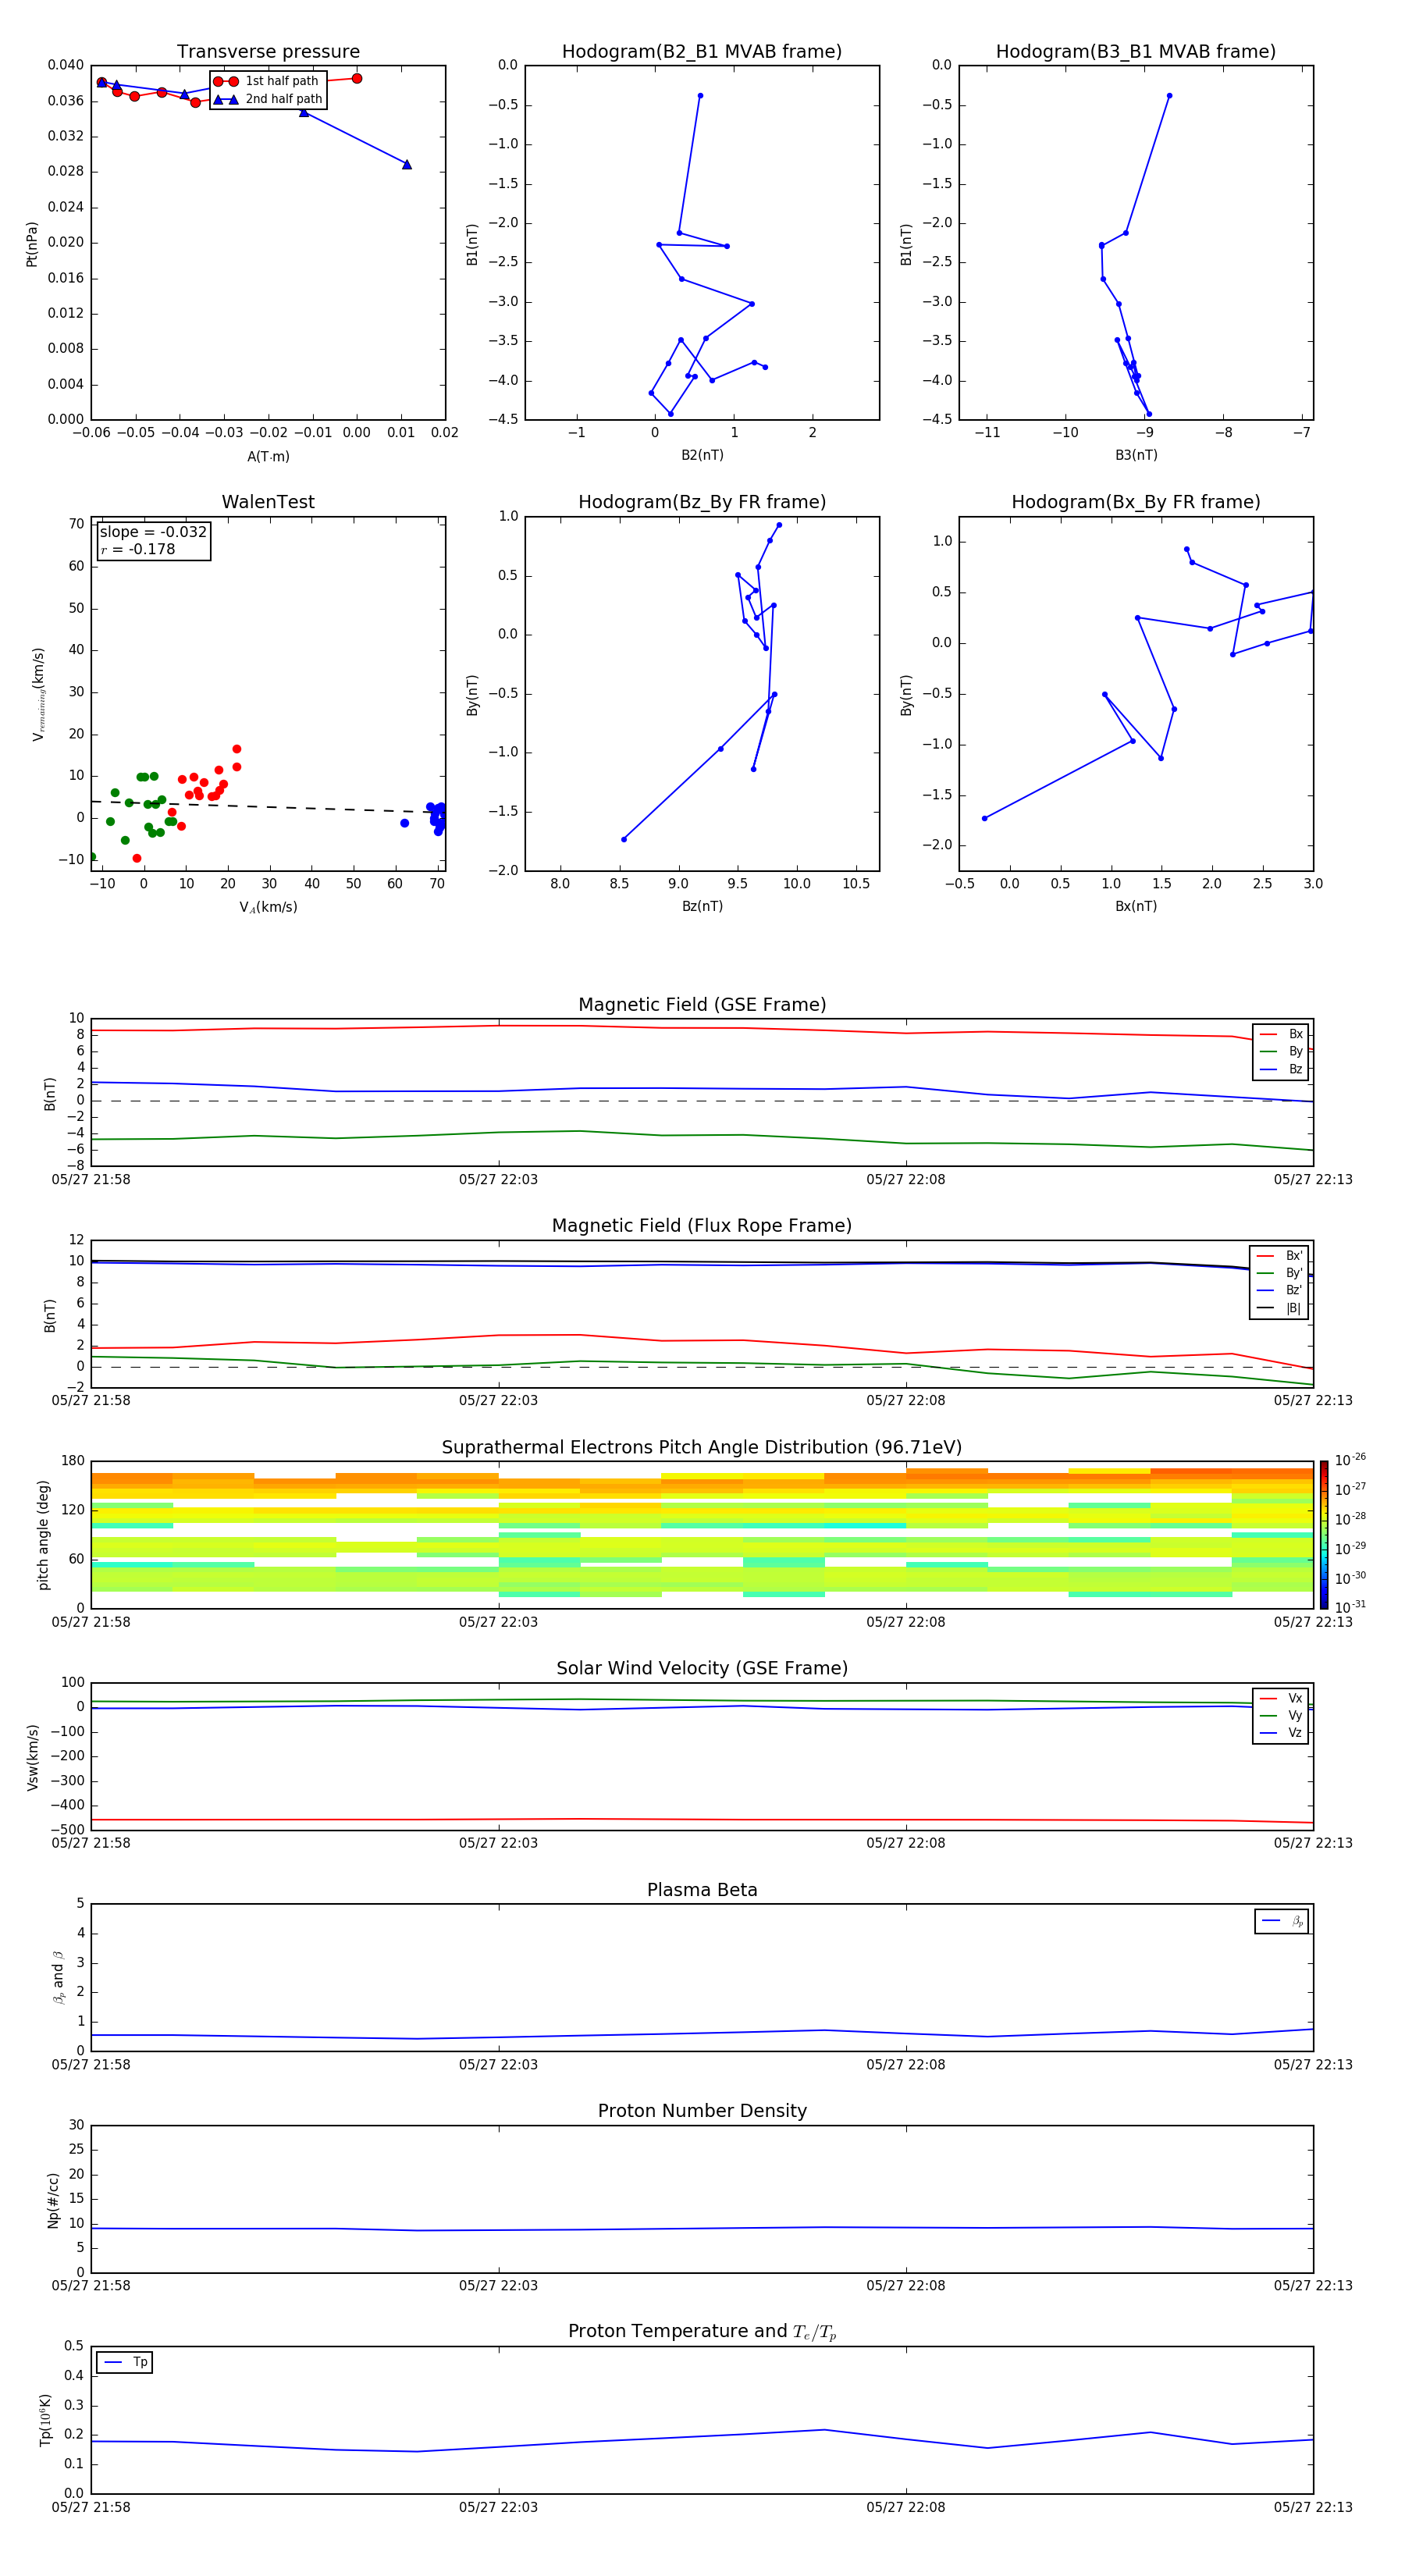Click 'V_A(km/s)' axis label in WalenTest

268,907
